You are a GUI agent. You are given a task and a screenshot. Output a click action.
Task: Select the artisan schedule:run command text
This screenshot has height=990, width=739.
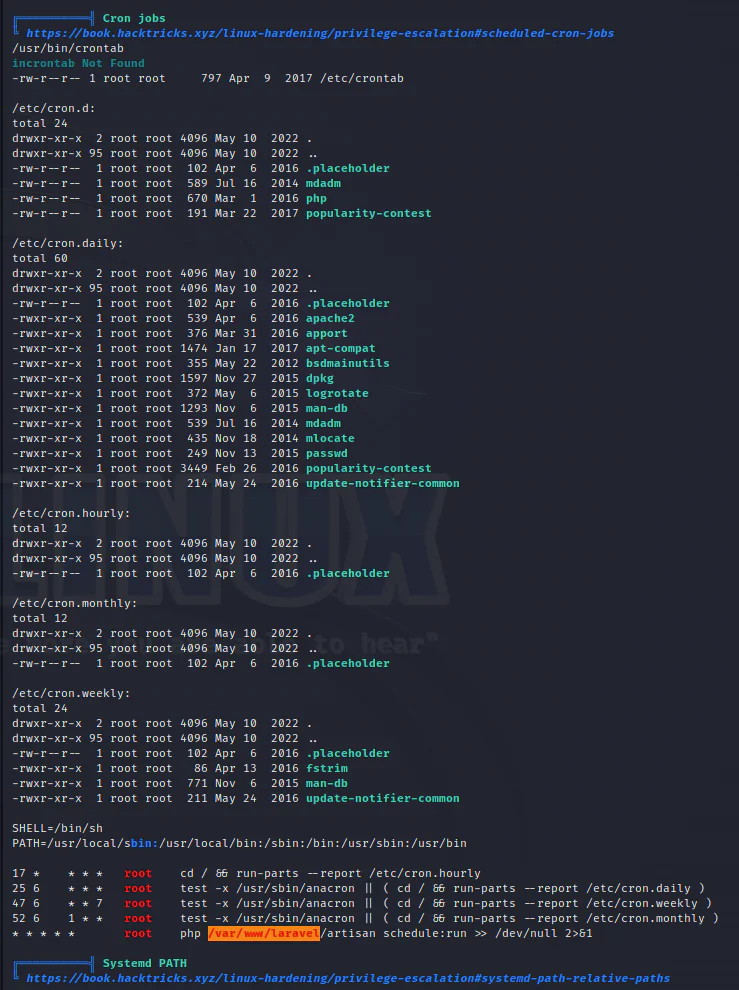pos(394,933)
